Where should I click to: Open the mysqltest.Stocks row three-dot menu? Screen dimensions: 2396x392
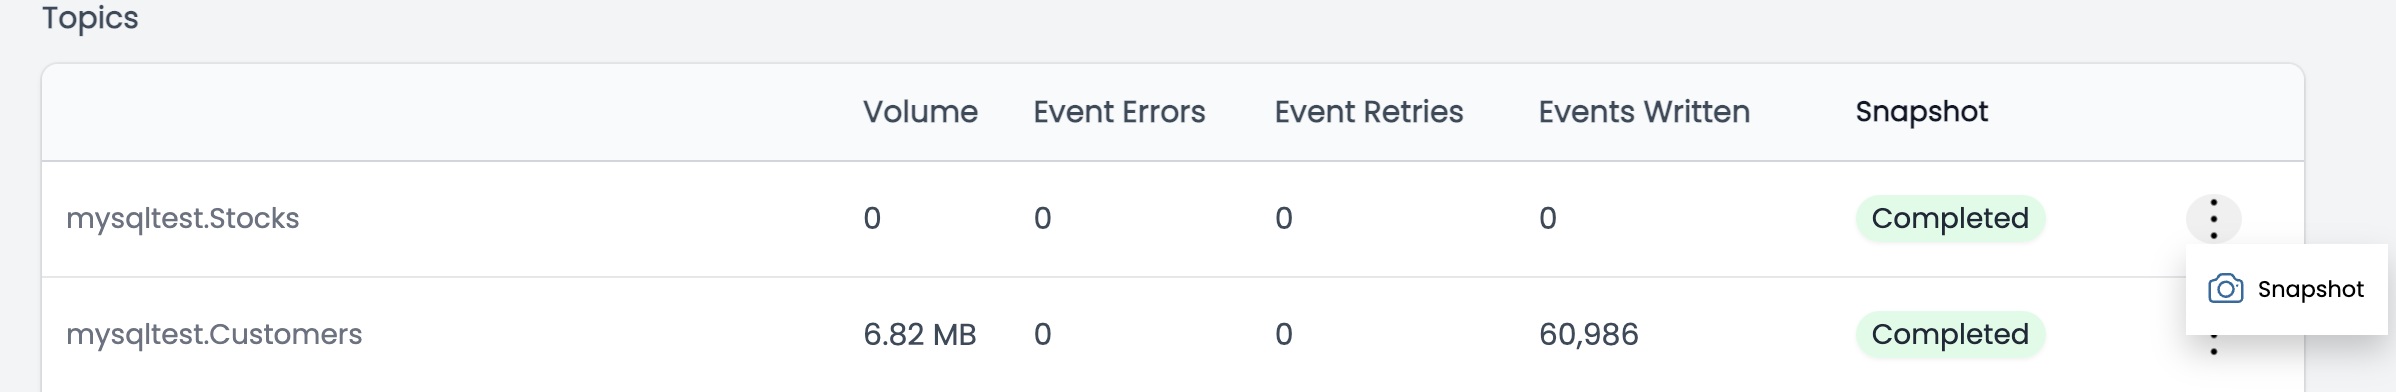[x=2213, y=219]
